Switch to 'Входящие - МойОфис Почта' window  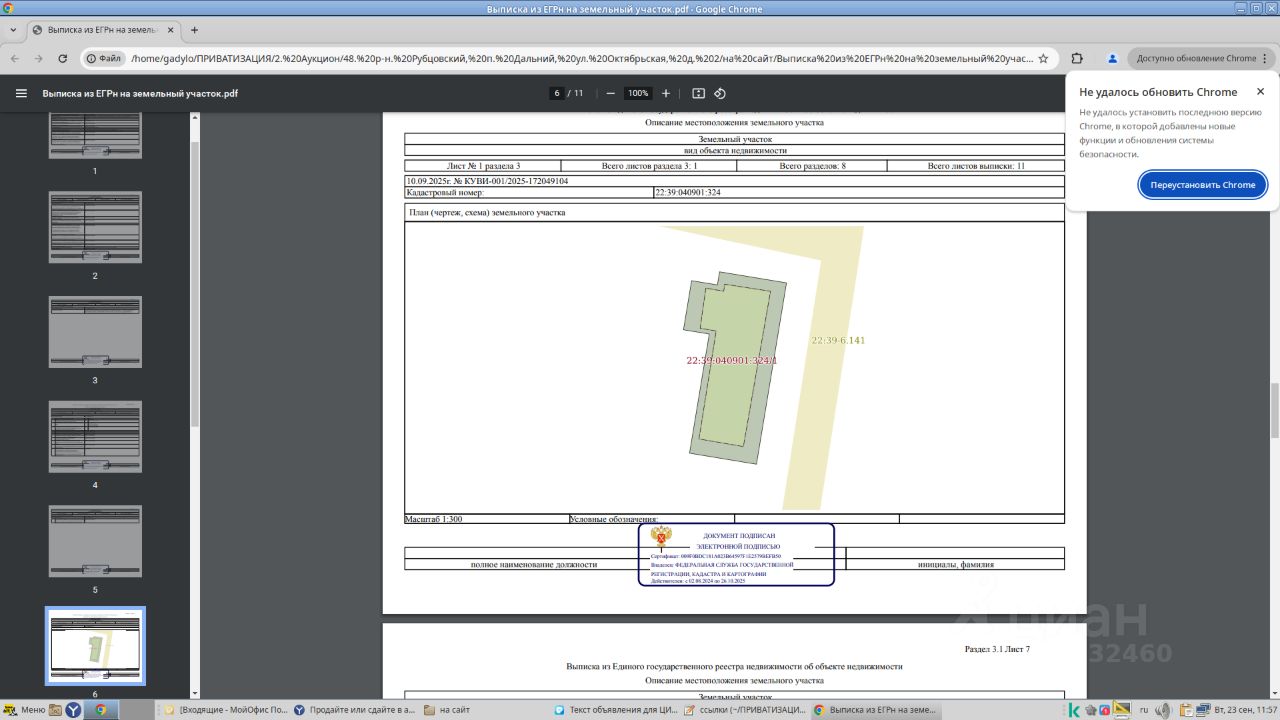(x=225, y=710)
